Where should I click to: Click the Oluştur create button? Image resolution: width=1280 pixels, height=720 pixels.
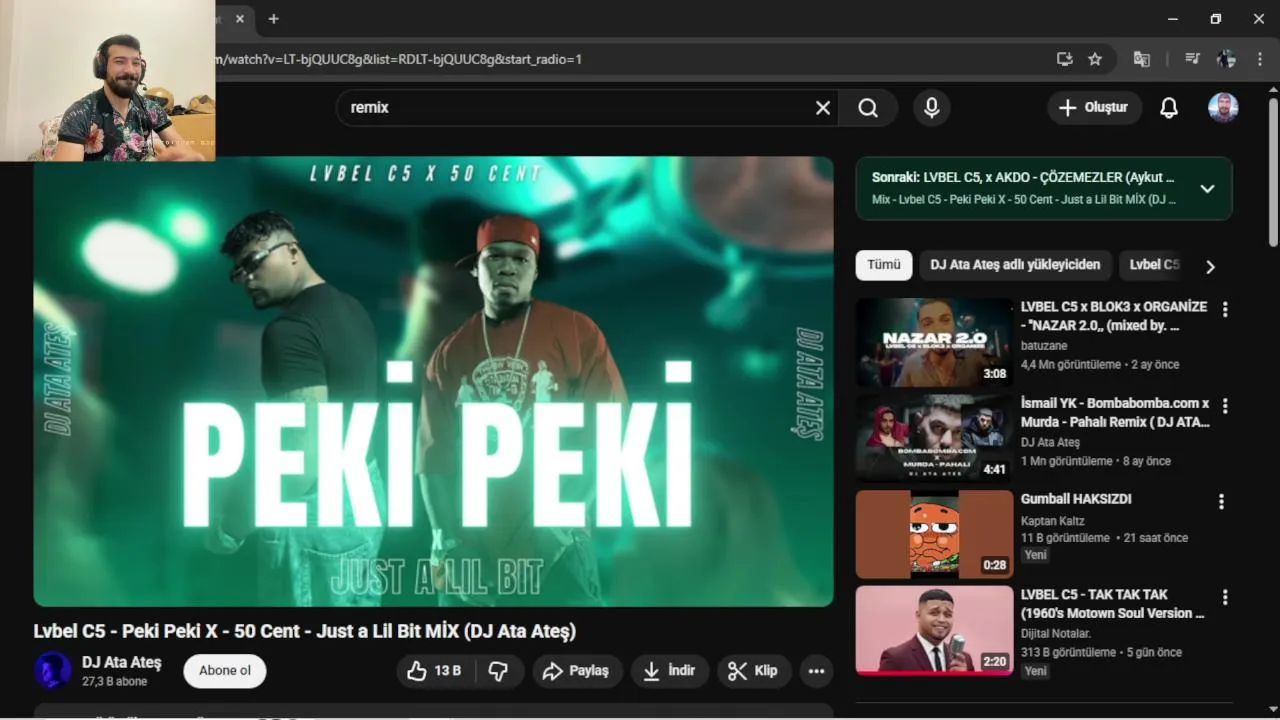coord(1094,108)
